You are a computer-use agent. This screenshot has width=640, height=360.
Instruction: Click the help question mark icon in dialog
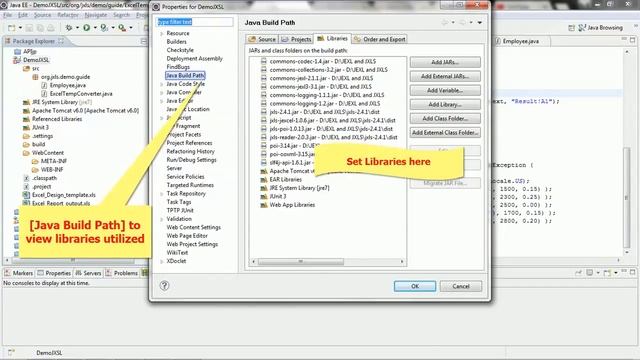[x=164, y=286]
